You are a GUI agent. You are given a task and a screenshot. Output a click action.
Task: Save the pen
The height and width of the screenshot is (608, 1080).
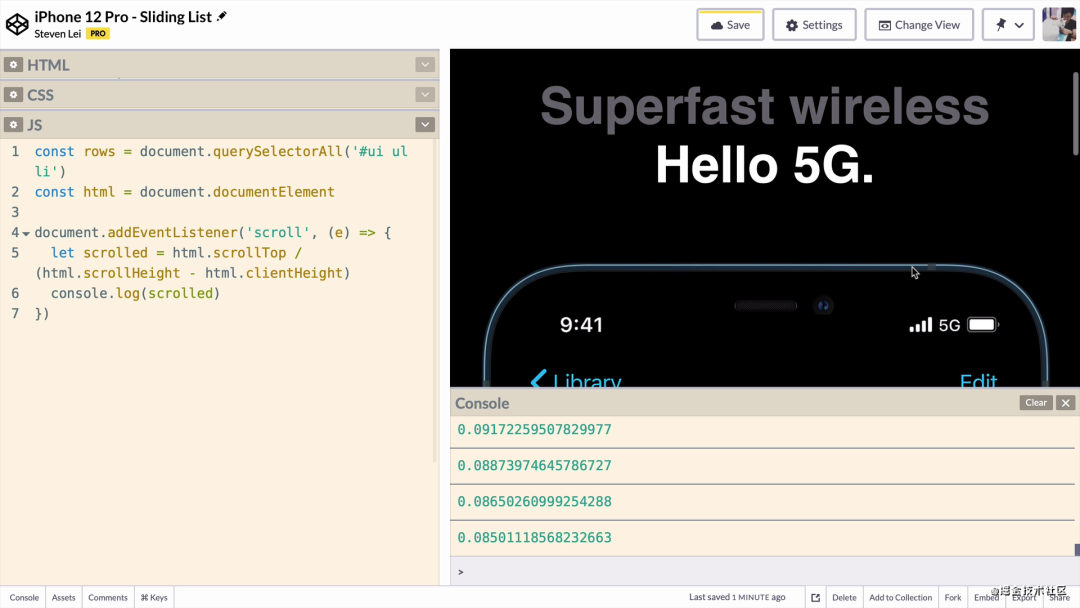coord(730,25)
